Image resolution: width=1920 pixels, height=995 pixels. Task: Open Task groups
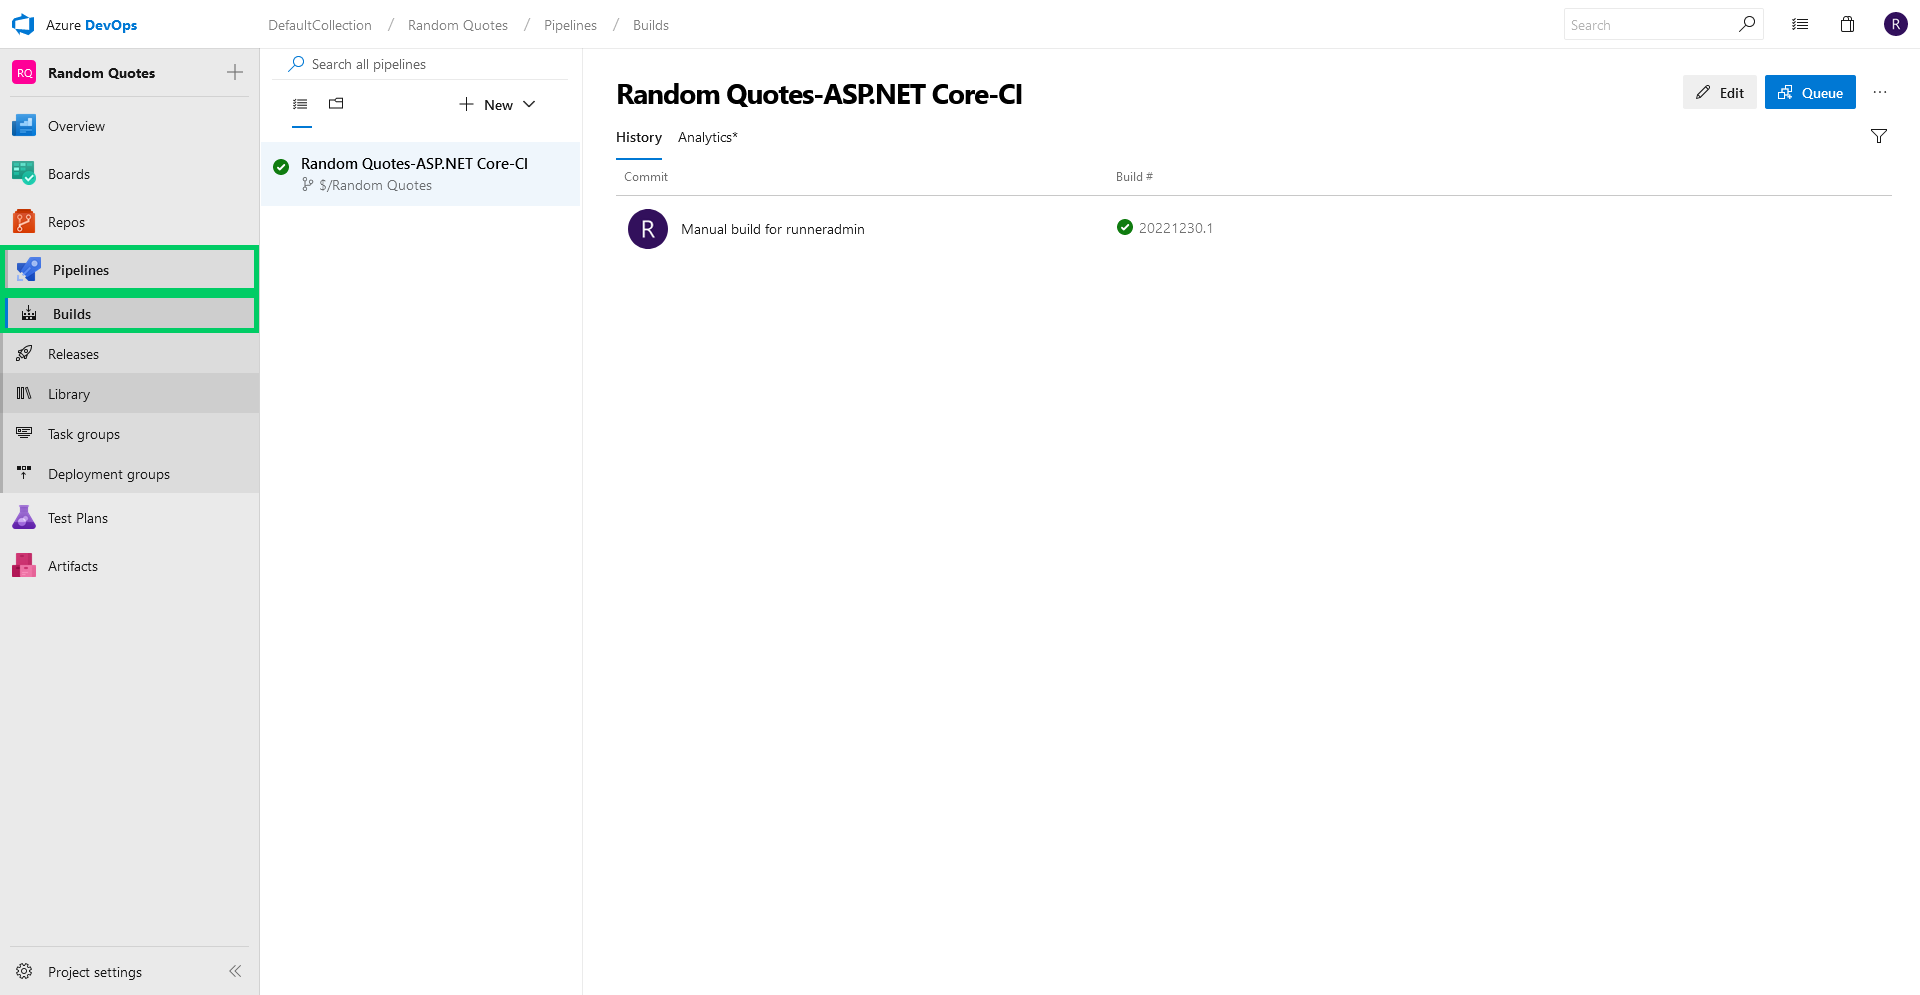point(130,434)
